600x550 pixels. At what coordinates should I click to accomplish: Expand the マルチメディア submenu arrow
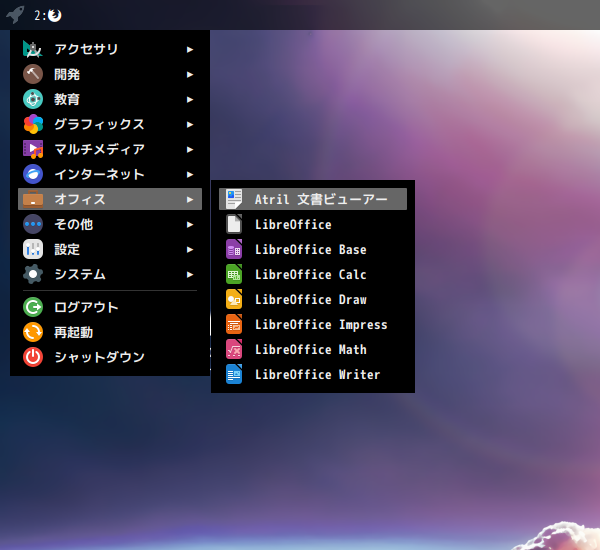(190, 149)
